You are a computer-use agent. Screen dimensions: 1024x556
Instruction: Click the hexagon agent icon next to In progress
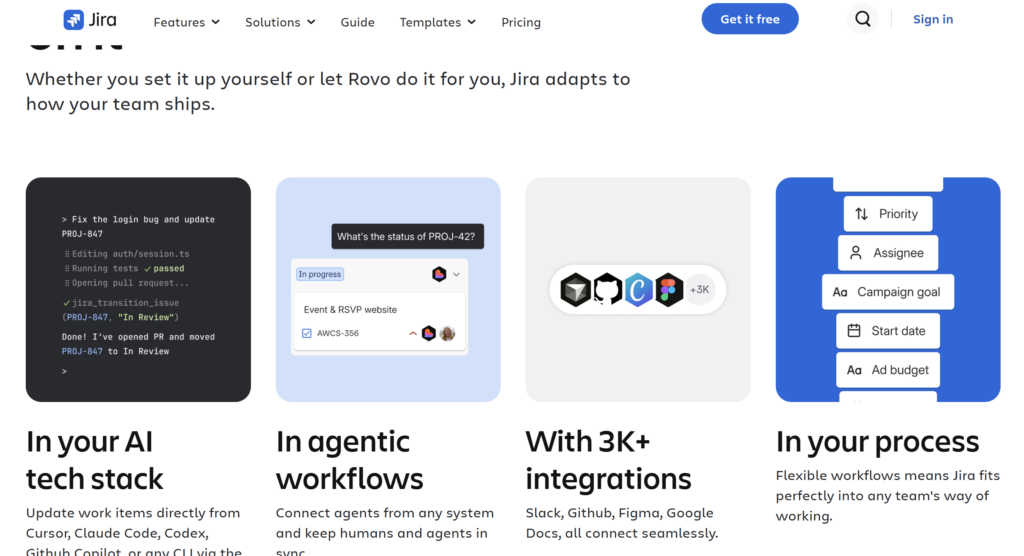coord(439,274)
